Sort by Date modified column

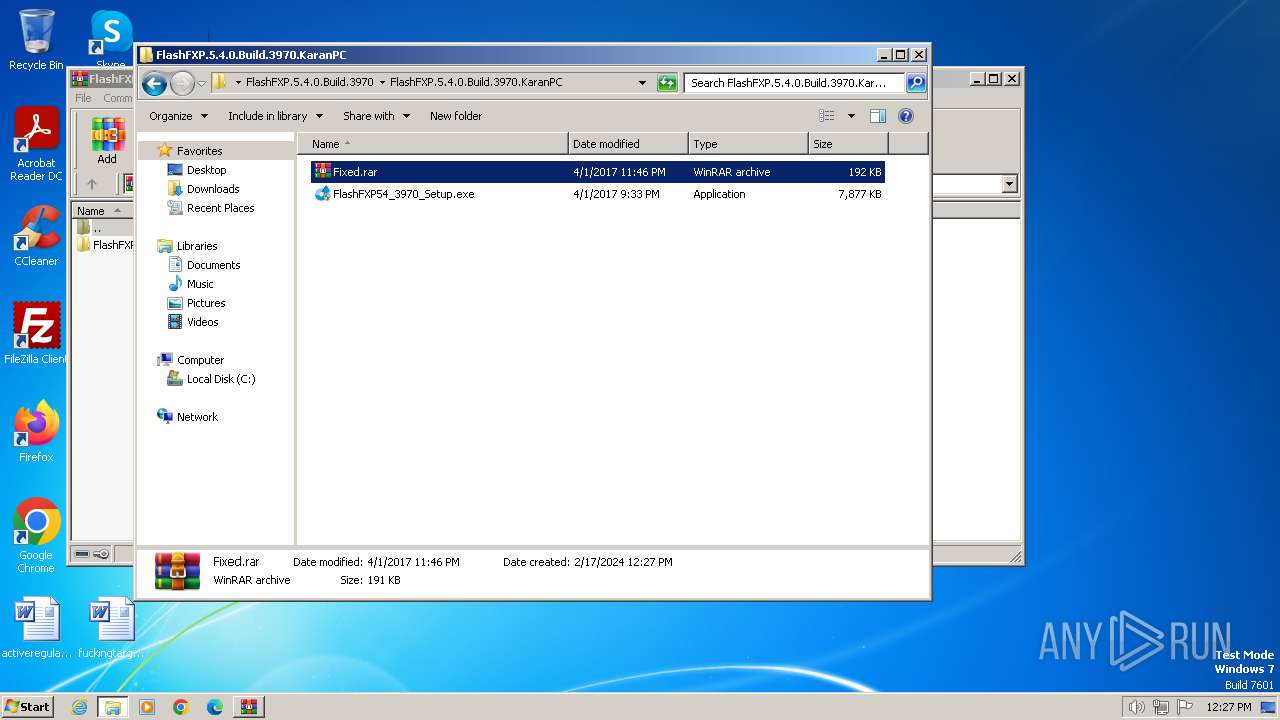coord(628,144)
